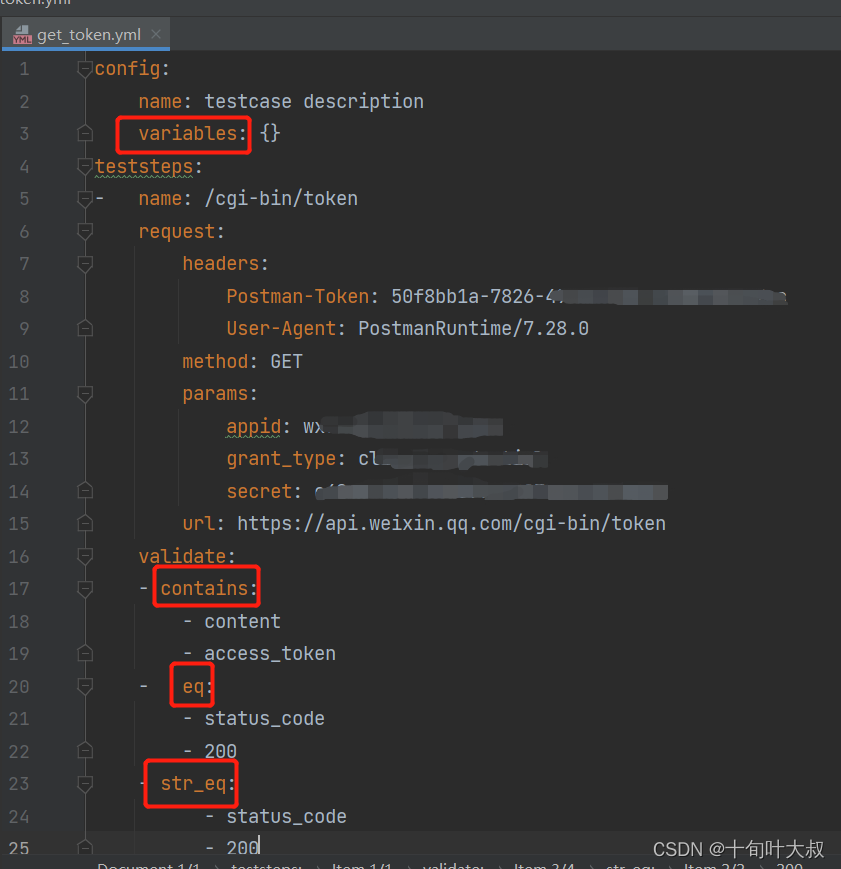Click the 'grant_type' key
841x869 pixels.
point(281,459)
